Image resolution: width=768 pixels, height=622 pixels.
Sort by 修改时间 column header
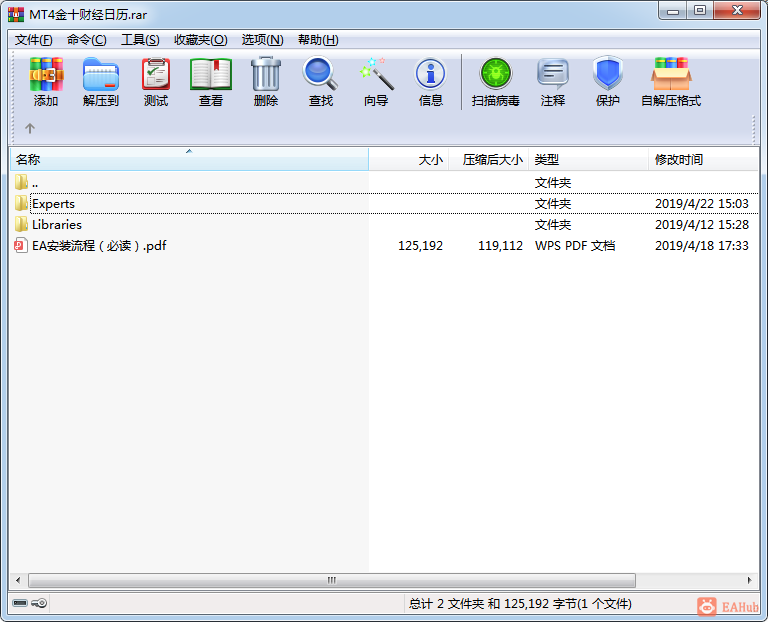[x=703, y=160]
